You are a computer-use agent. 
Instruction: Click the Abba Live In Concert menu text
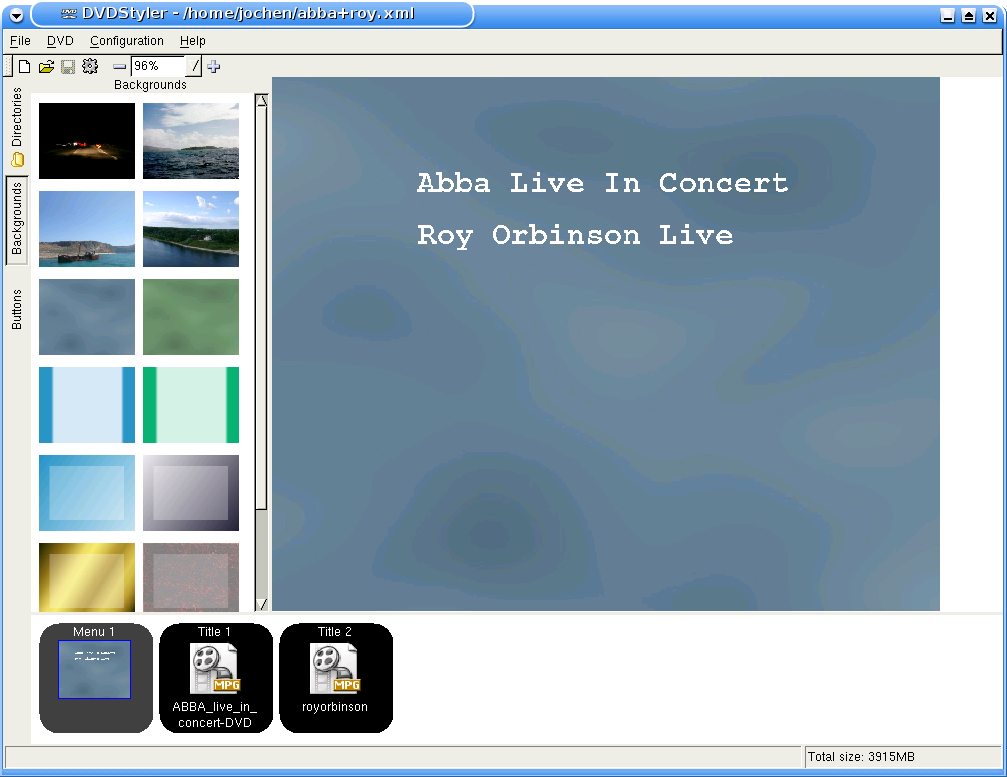click(602, 184)
